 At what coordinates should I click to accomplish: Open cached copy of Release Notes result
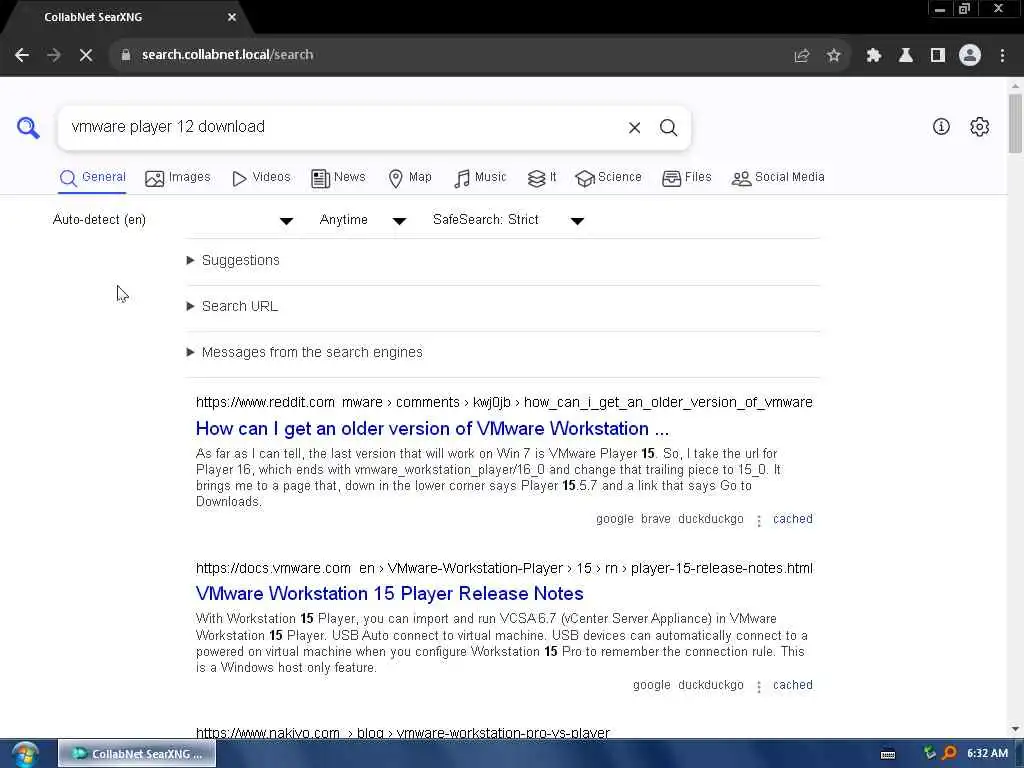793,685
